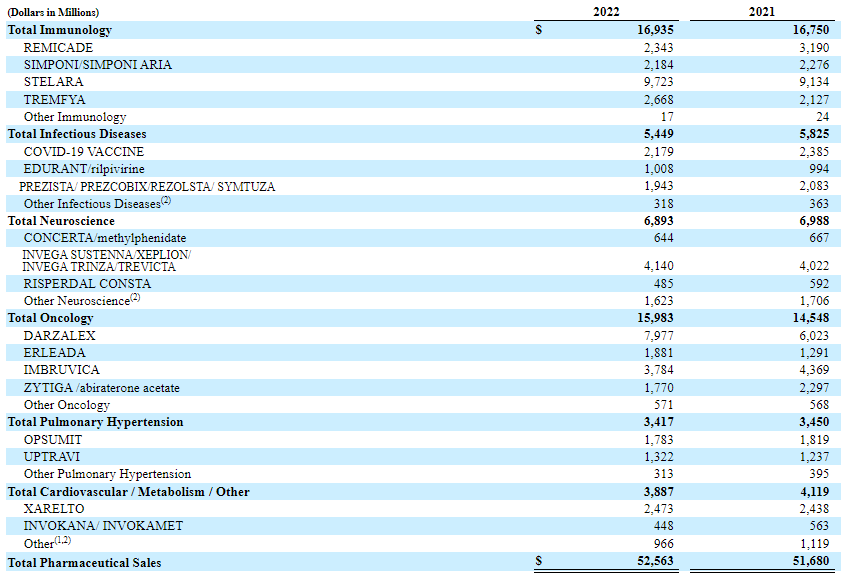
Task: Select INVOKANA/ INVOKAMET row label
Action: pyautogui.click(x=104, y=526)
